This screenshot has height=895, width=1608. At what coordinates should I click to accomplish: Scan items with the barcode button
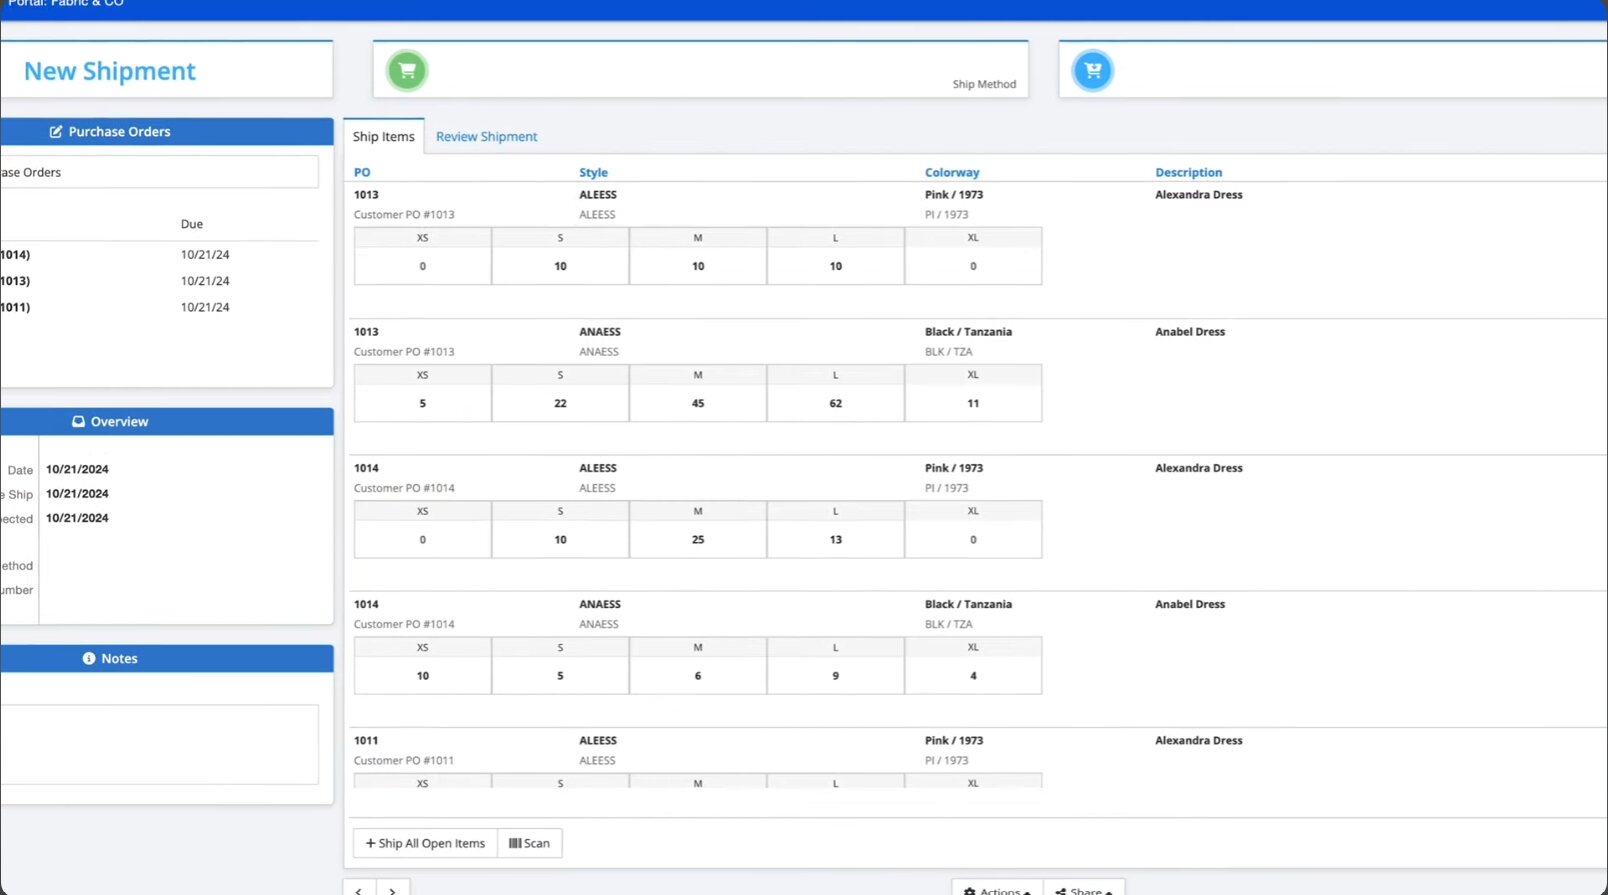529,843
